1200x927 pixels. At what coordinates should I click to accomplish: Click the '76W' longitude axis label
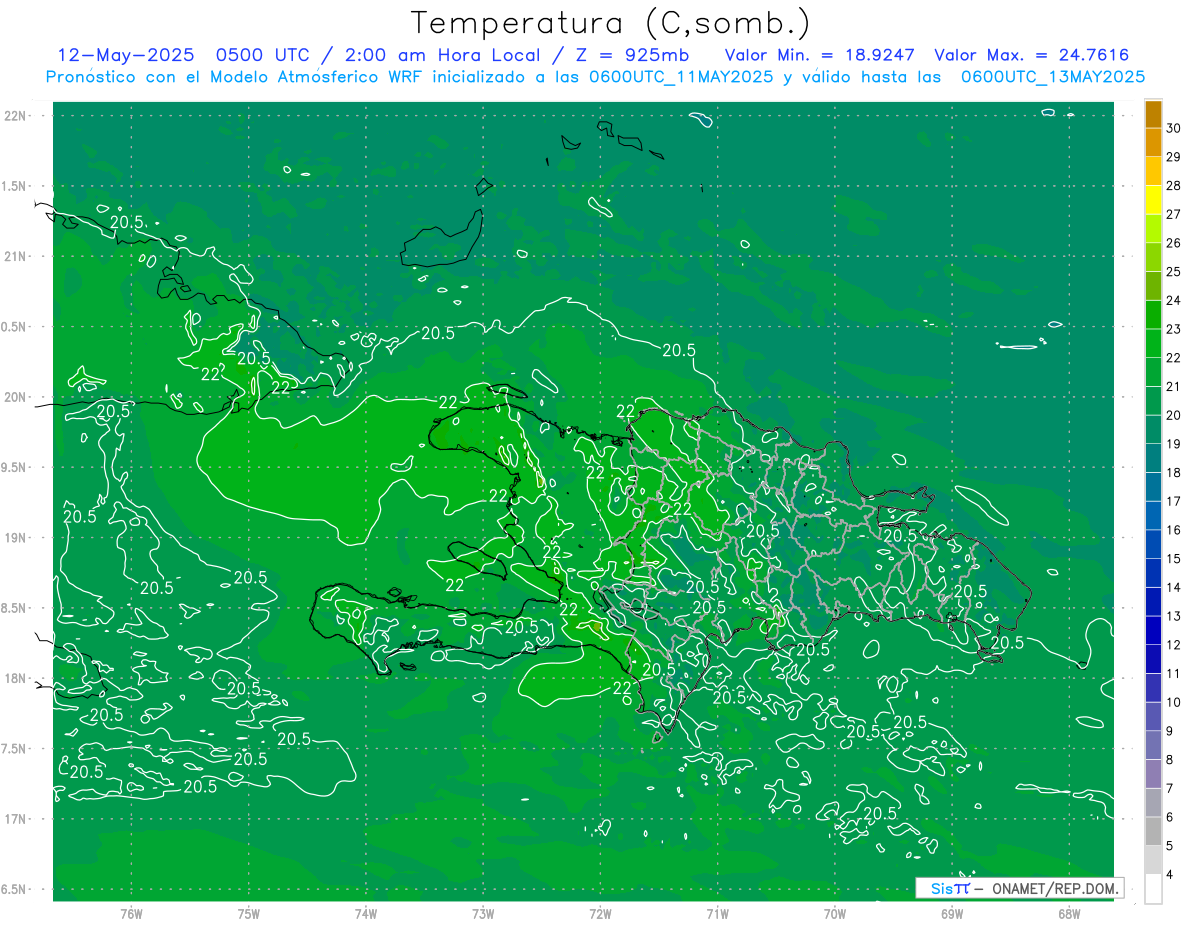tap(131, 913)
